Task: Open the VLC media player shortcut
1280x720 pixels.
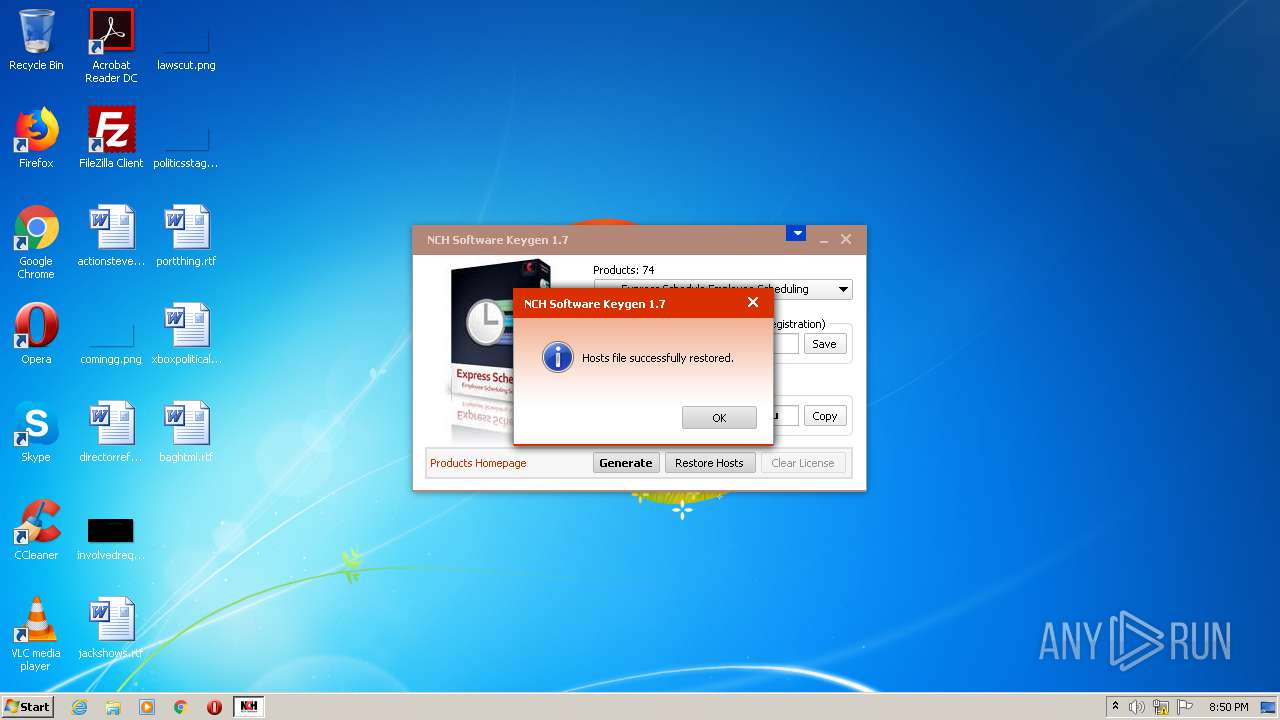Action: (36, 634)
